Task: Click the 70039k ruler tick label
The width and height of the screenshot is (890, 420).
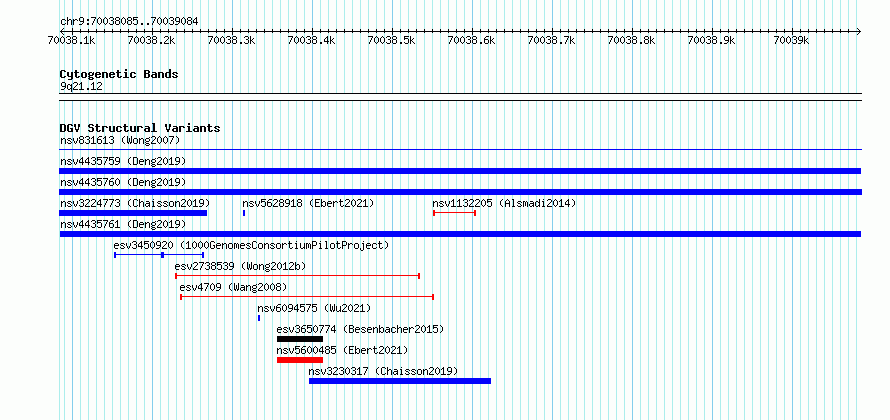Action: click(791, 40)
